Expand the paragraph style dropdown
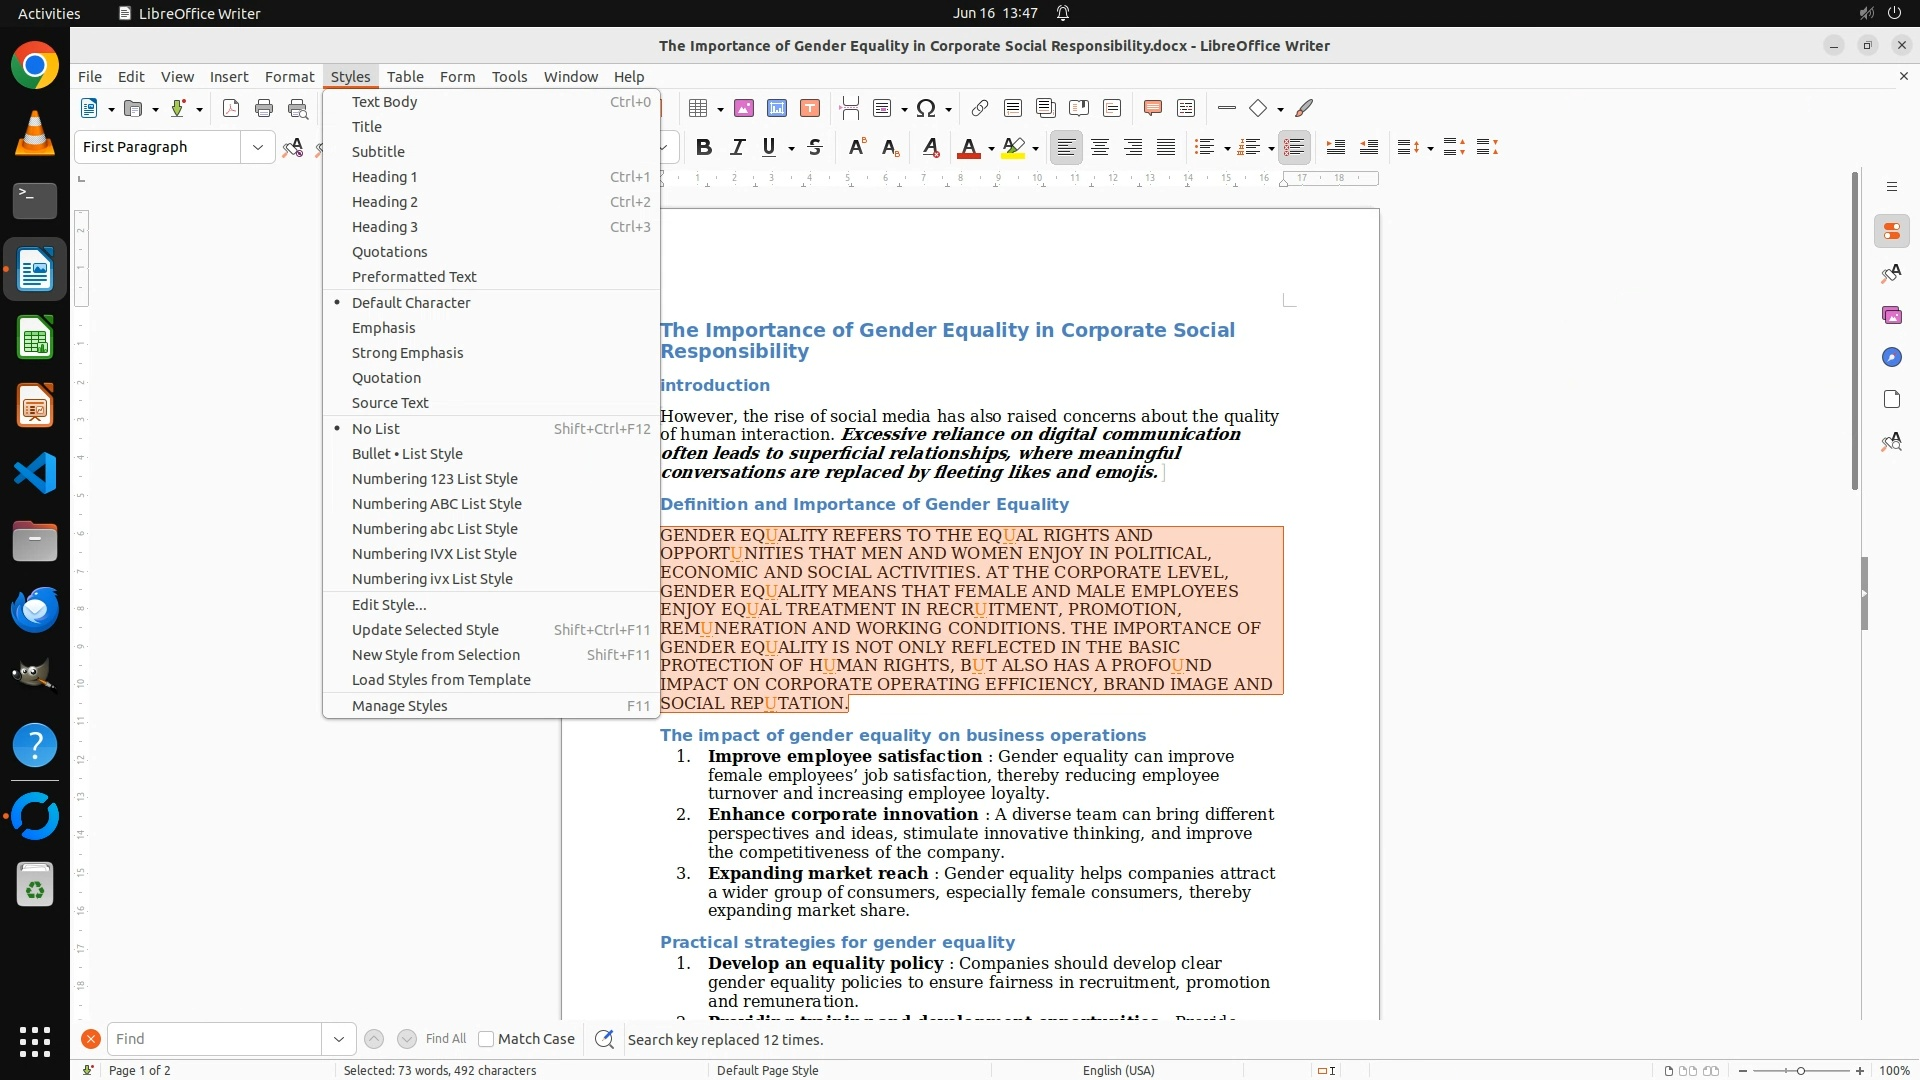Viewport: 1920px width, 1080px height. [x=257, y=147]
